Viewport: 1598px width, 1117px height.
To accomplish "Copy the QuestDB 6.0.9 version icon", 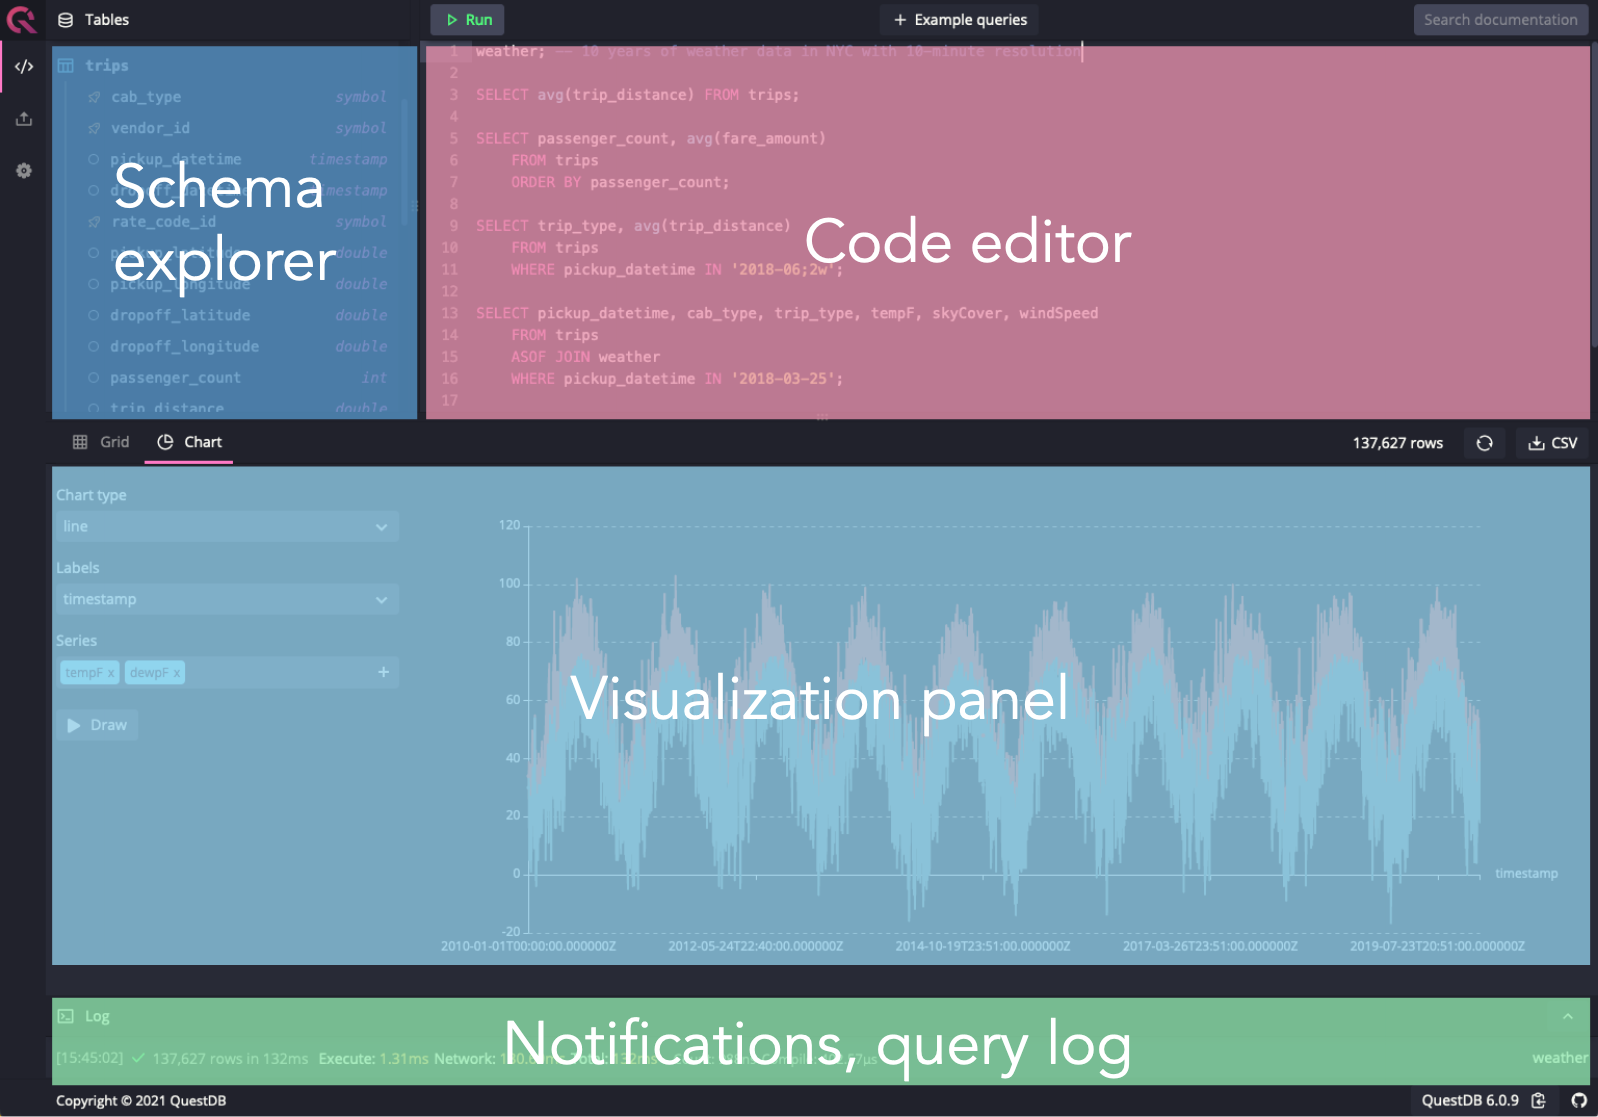I will pyautogui.click(x=1538, y=1100).
